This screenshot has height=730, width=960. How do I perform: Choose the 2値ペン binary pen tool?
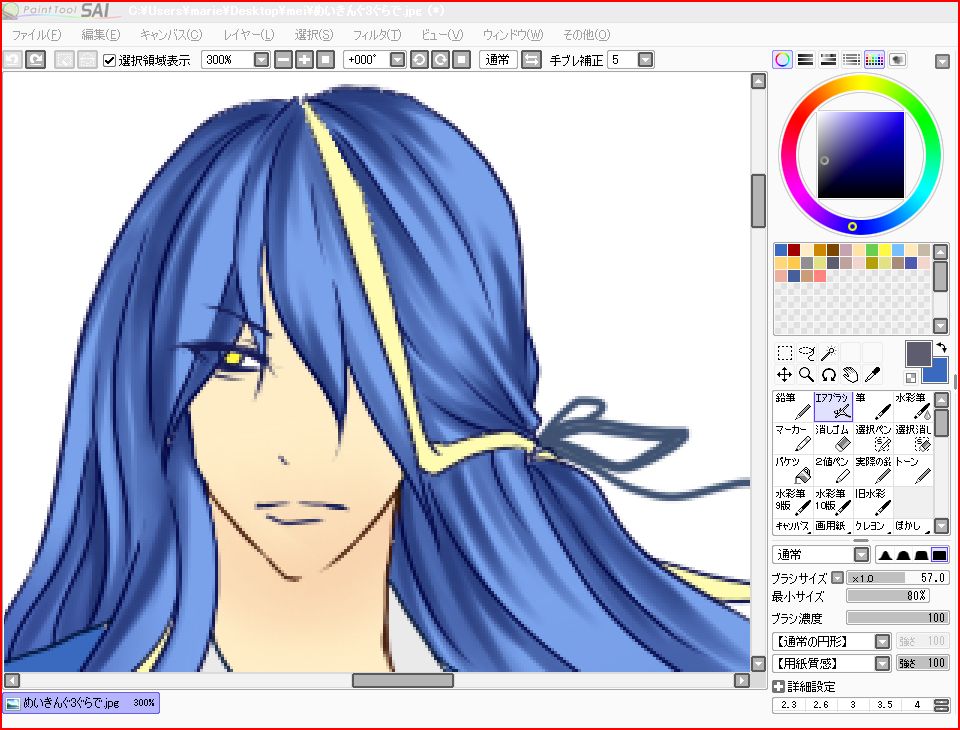click(x=833, y=470)
